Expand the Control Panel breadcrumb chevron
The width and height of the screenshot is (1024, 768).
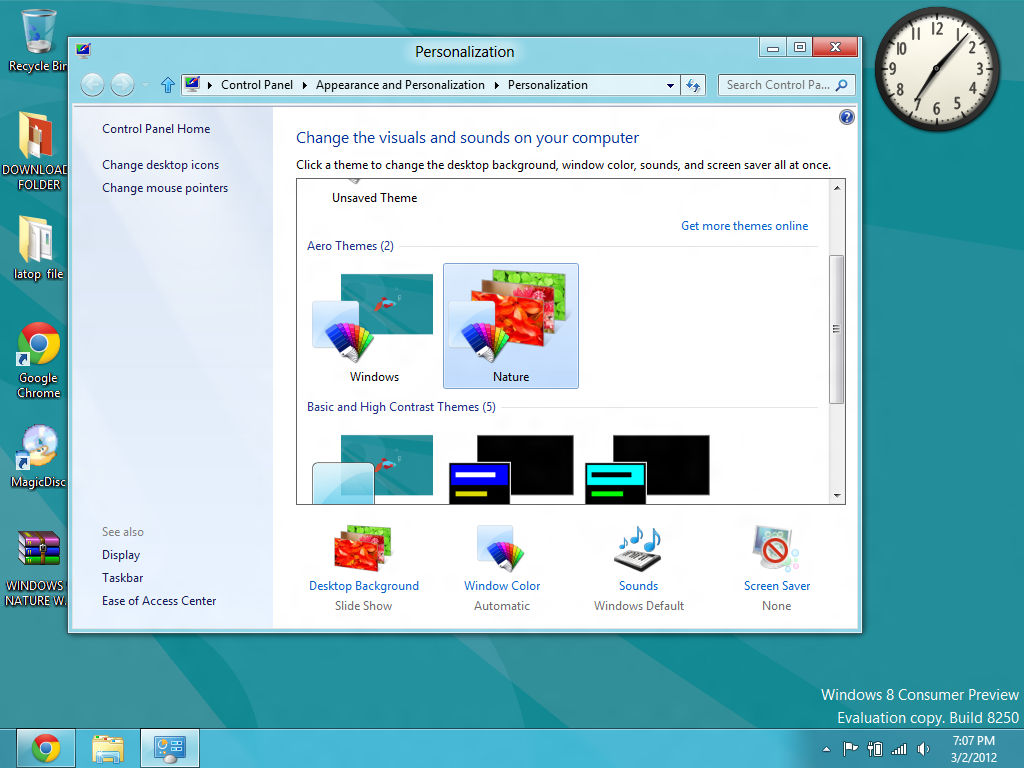tap(300, 85)
